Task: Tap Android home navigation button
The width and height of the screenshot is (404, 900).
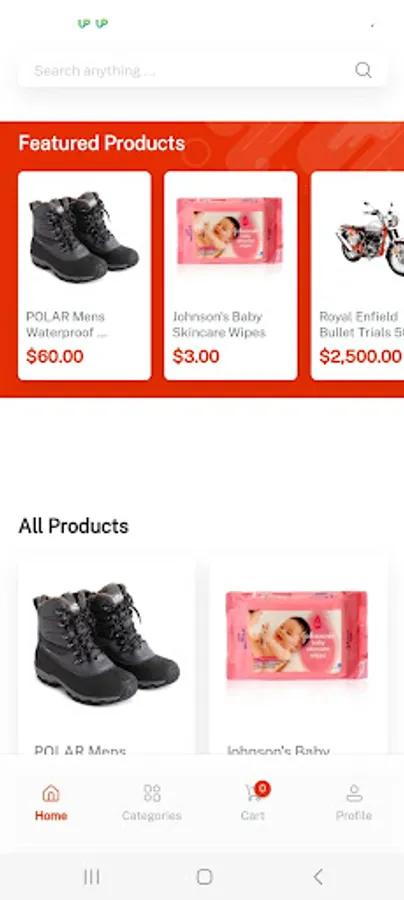Action: [204, 876]
